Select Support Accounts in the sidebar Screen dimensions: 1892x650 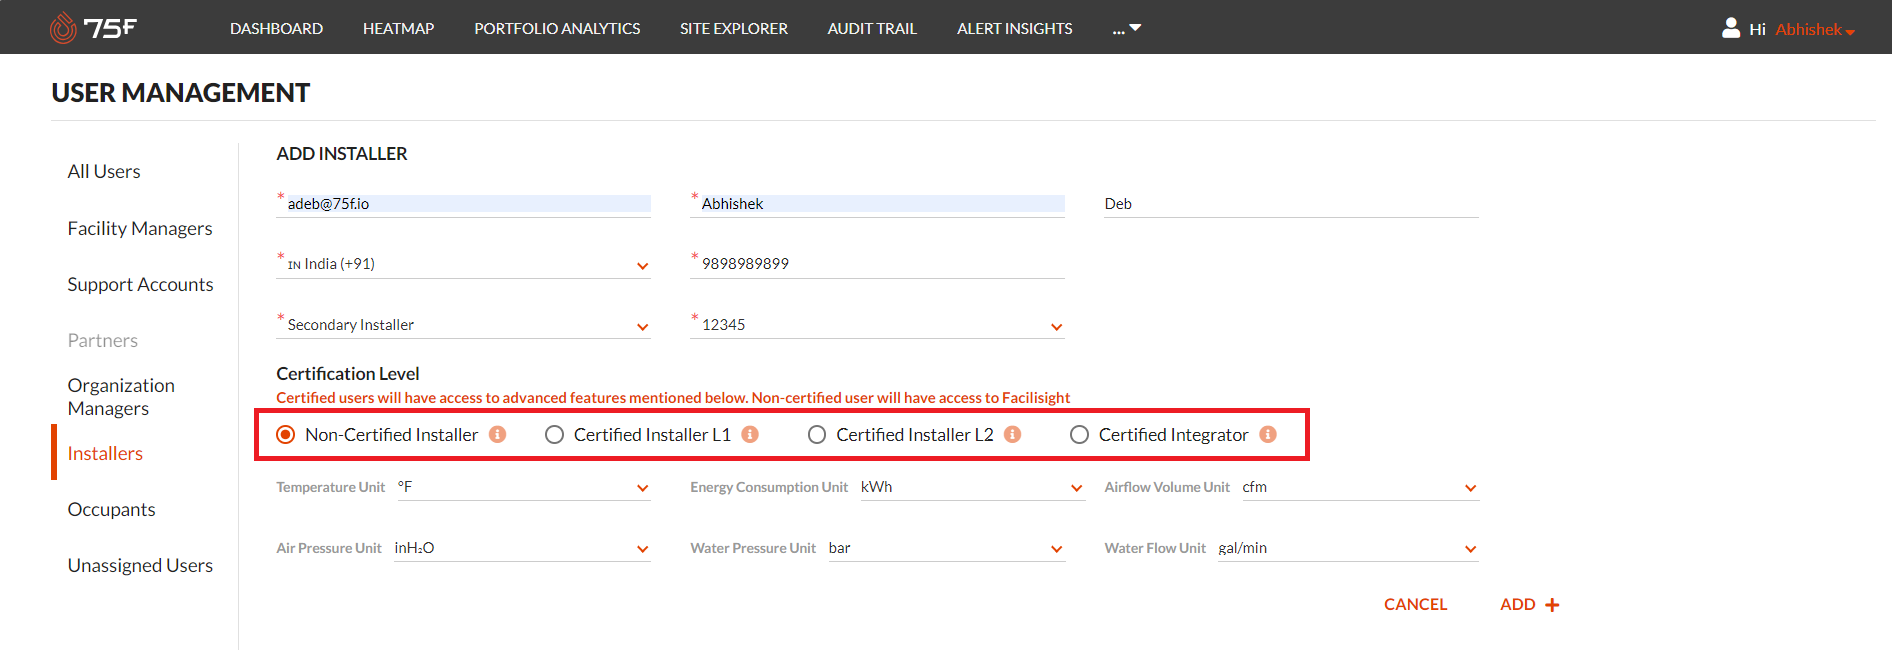(x=140, y=285)
